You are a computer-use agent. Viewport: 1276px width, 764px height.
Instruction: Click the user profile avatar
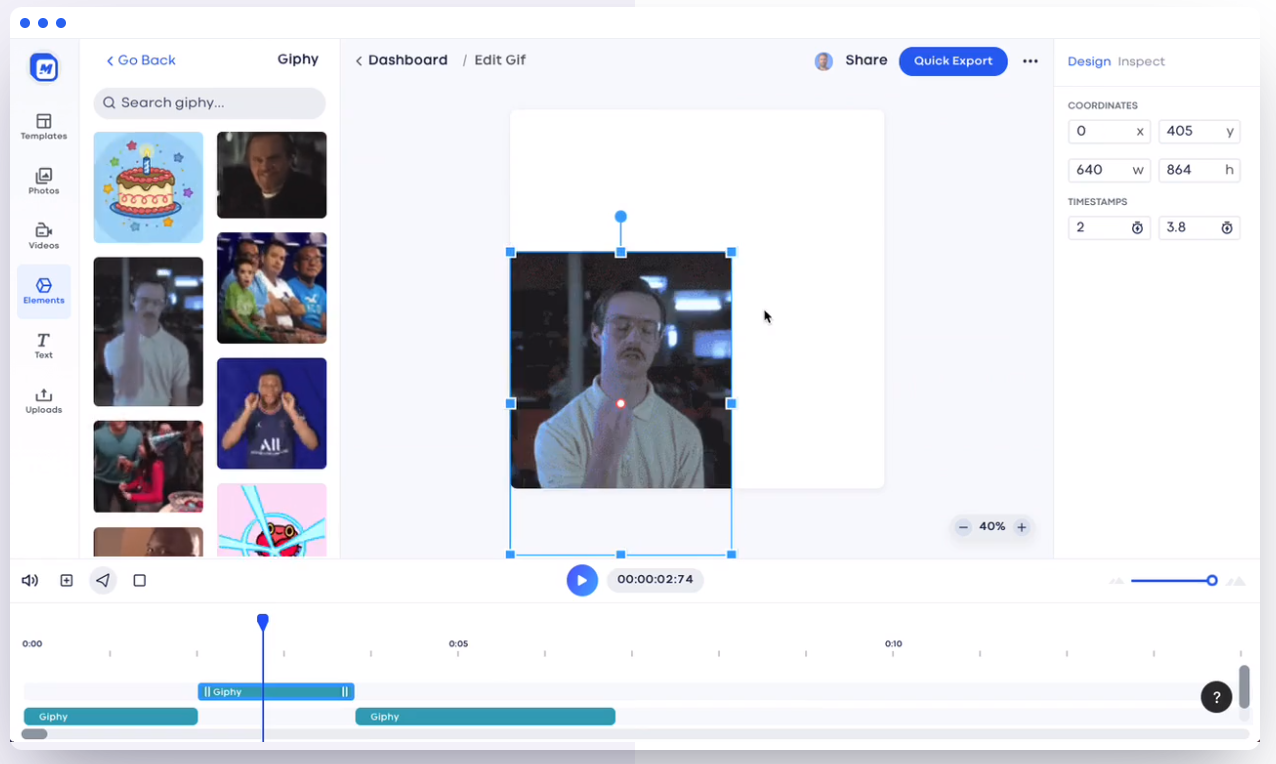(824, 61)
